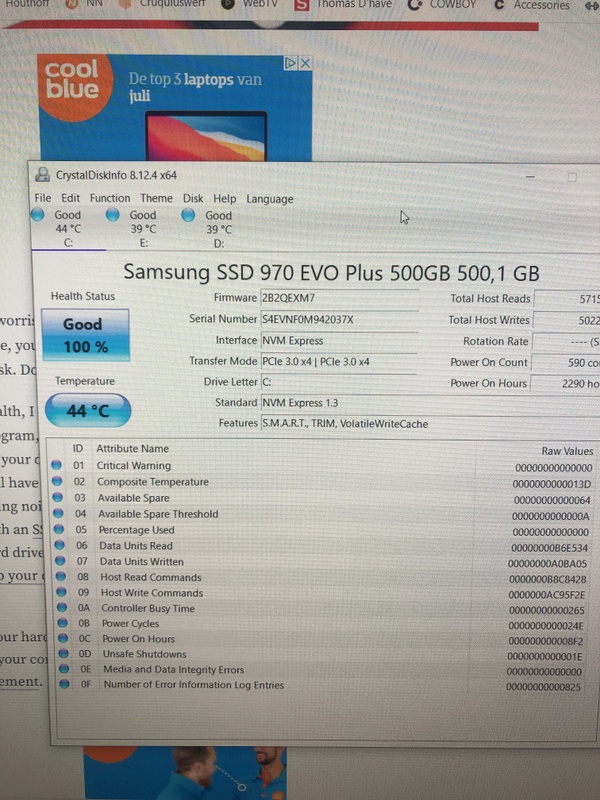The height and width of the screenshot is (800, 600).
Task: Click the Power On Count value
Action: 565,362
